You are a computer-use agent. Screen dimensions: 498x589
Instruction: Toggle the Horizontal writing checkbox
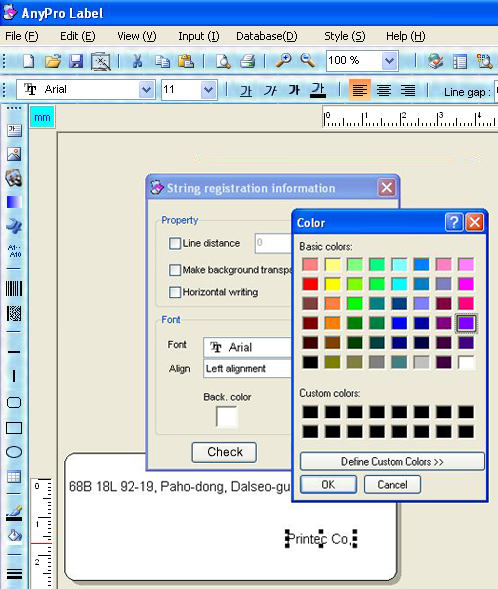[x=175, y=292]
